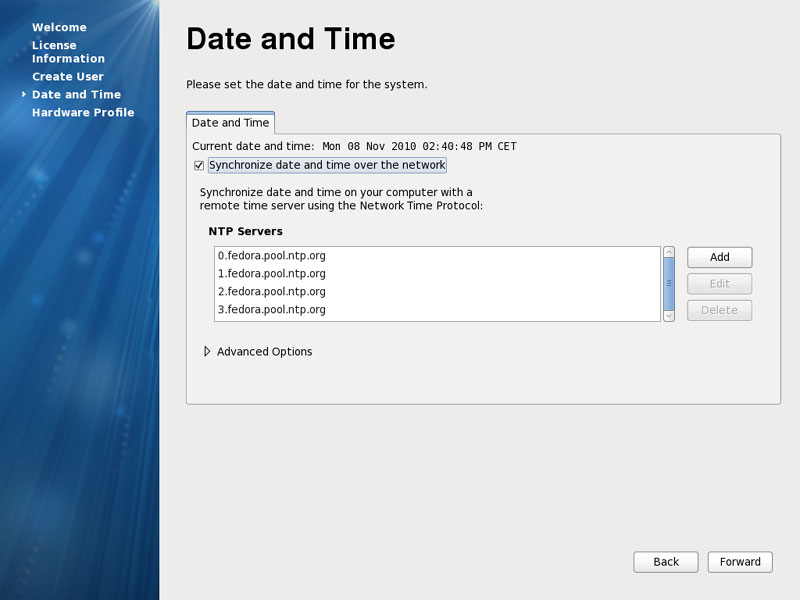Click the Delete NTP server button
The height and width of the screenshot is (600, 800).
pyautogui.click(x=719, y=310)
